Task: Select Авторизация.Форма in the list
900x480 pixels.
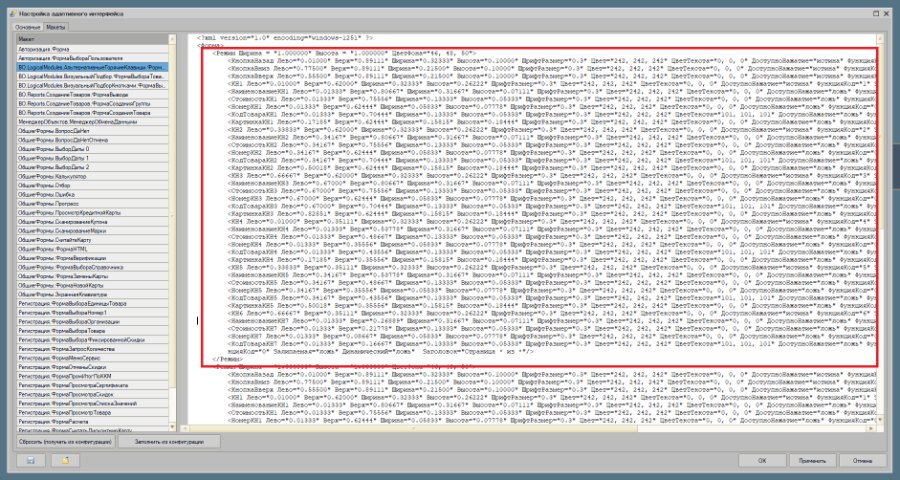Action: tap(92, 49)
